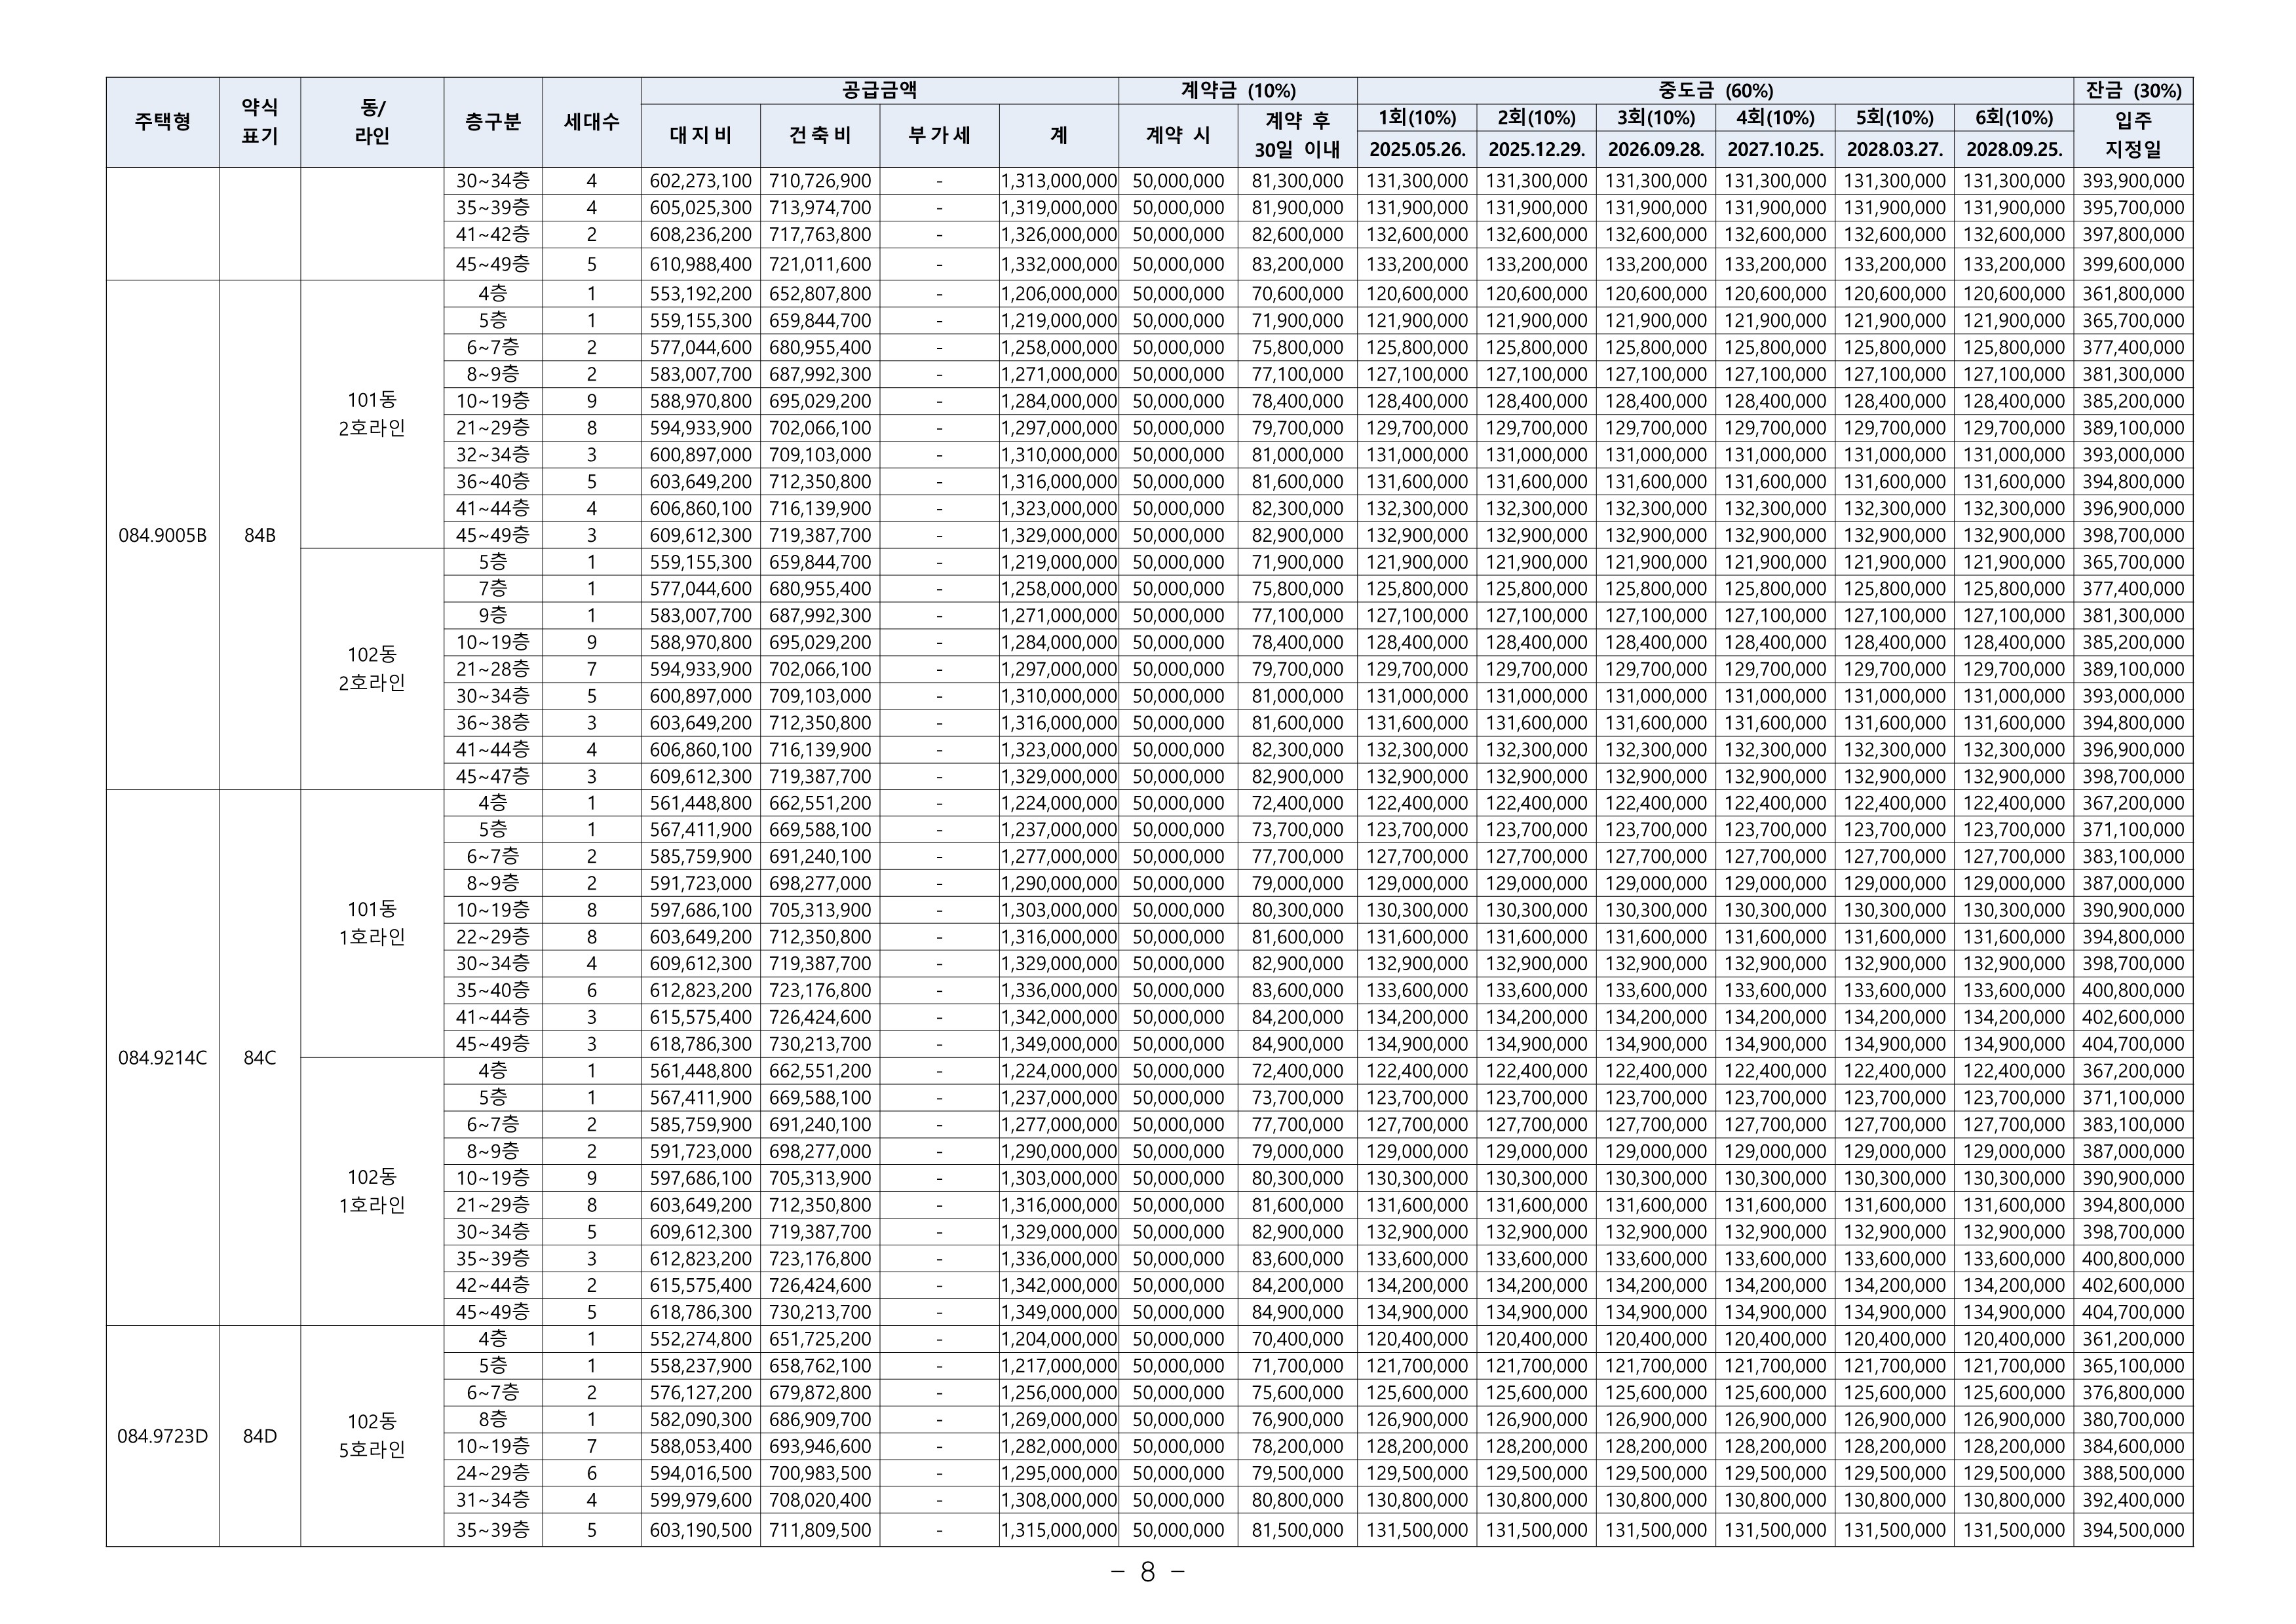Click total price 1,313,000,000
Viewport: 2296px width, 1624px height.
(1059, 181)
